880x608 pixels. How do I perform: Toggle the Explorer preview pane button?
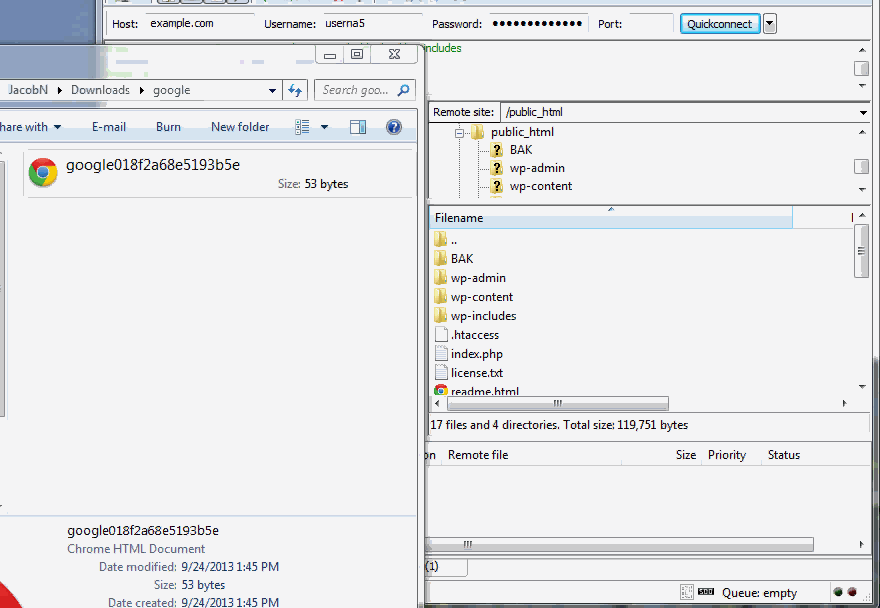(358, 127)
